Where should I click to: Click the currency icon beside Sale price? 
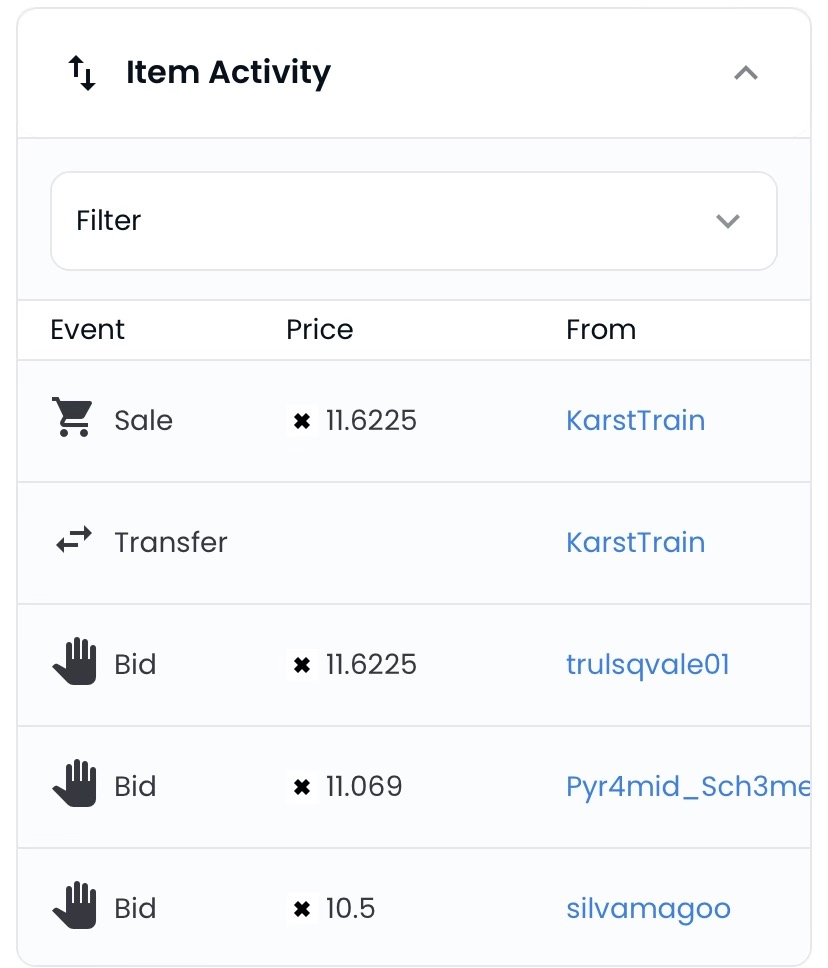302,421
